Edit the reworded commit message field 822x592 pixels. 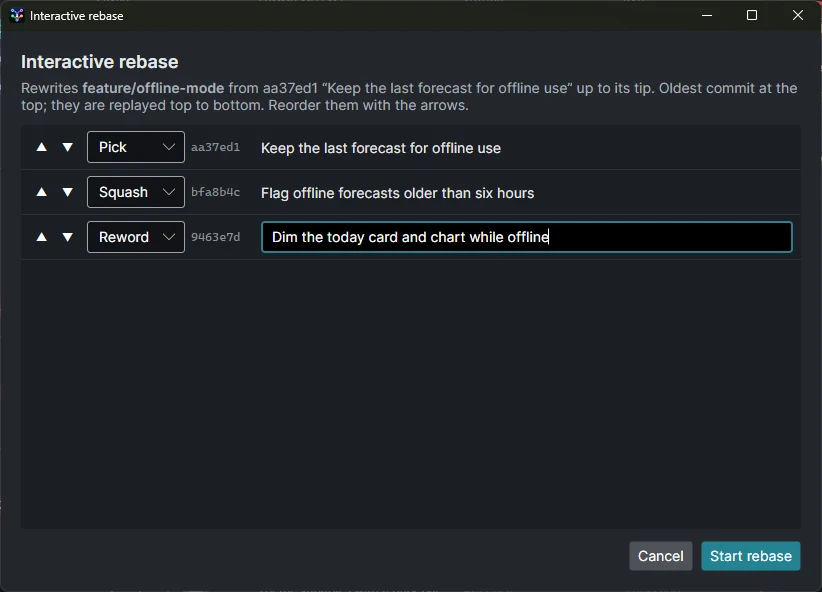point(527,238)
